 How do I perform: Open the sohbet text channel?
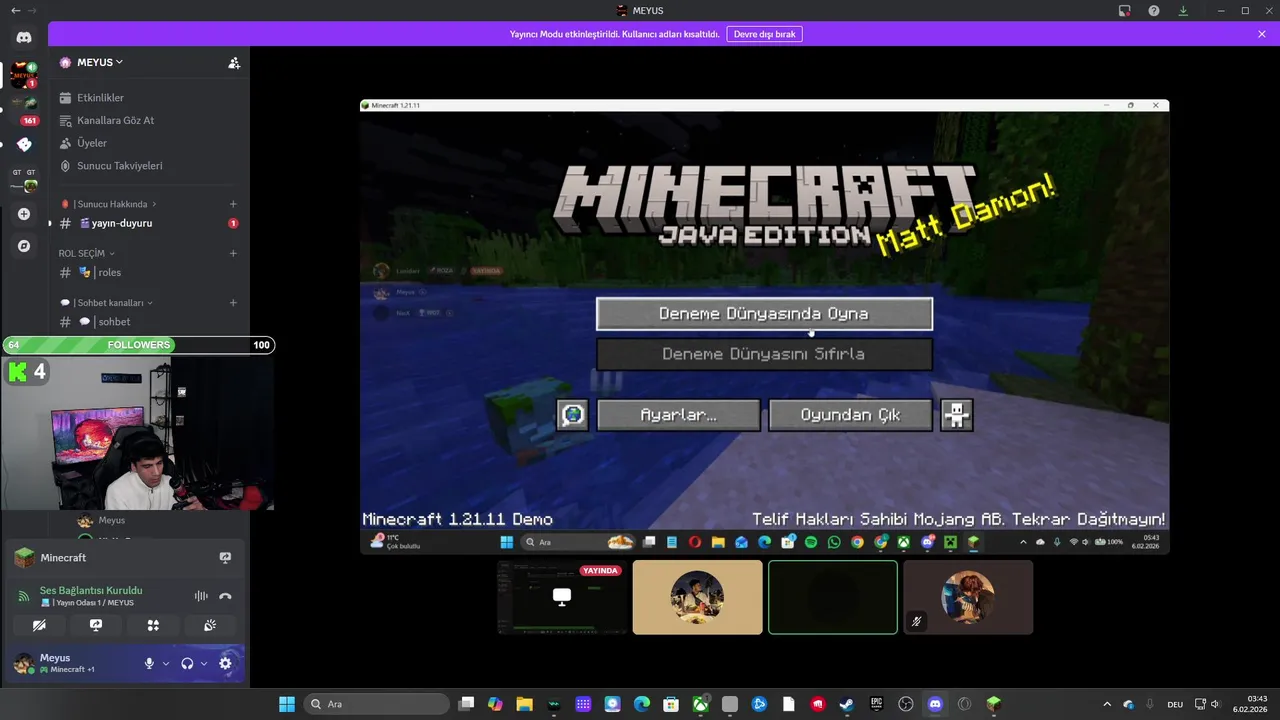coord(148,322)
